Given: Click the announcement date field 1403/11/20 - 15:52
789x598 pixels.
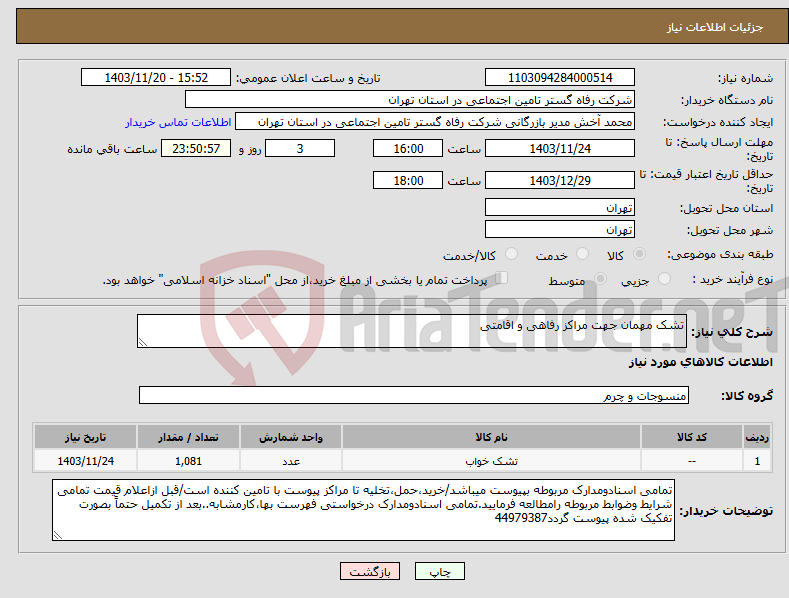Looking at the screenshot, I should point(156,78).
